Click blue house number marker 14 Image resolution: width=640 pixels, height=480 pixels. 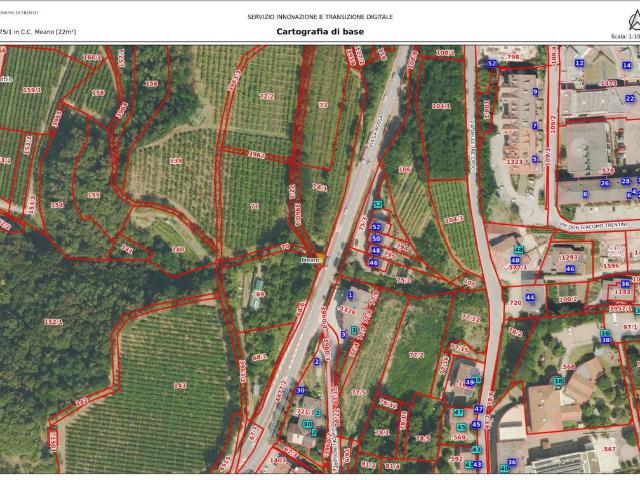[x=627, y=65]
